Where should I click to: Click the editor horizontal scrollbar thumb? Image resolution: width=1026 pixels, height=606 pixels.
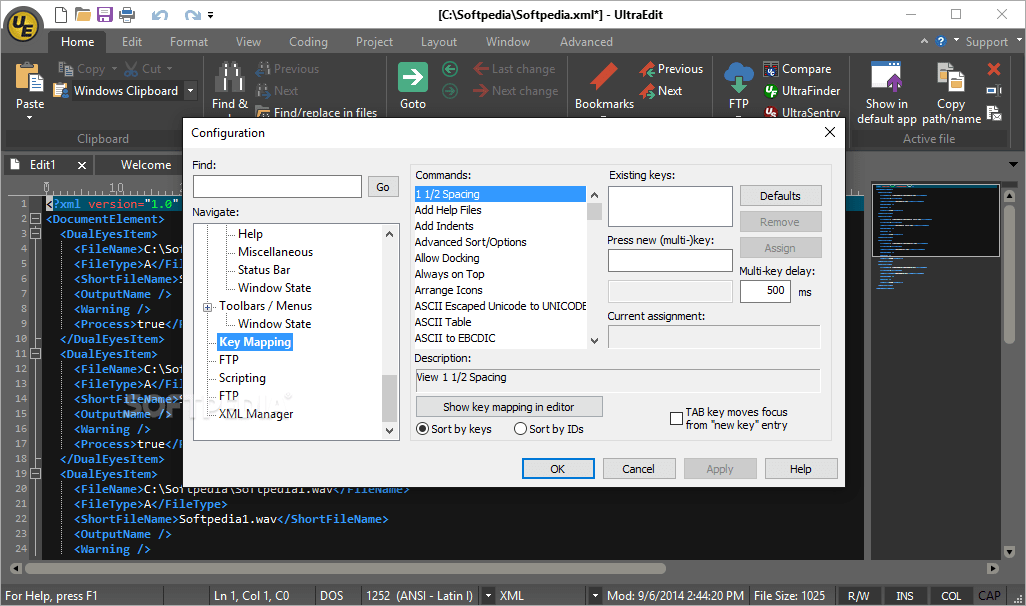click(x=345, y=568)
